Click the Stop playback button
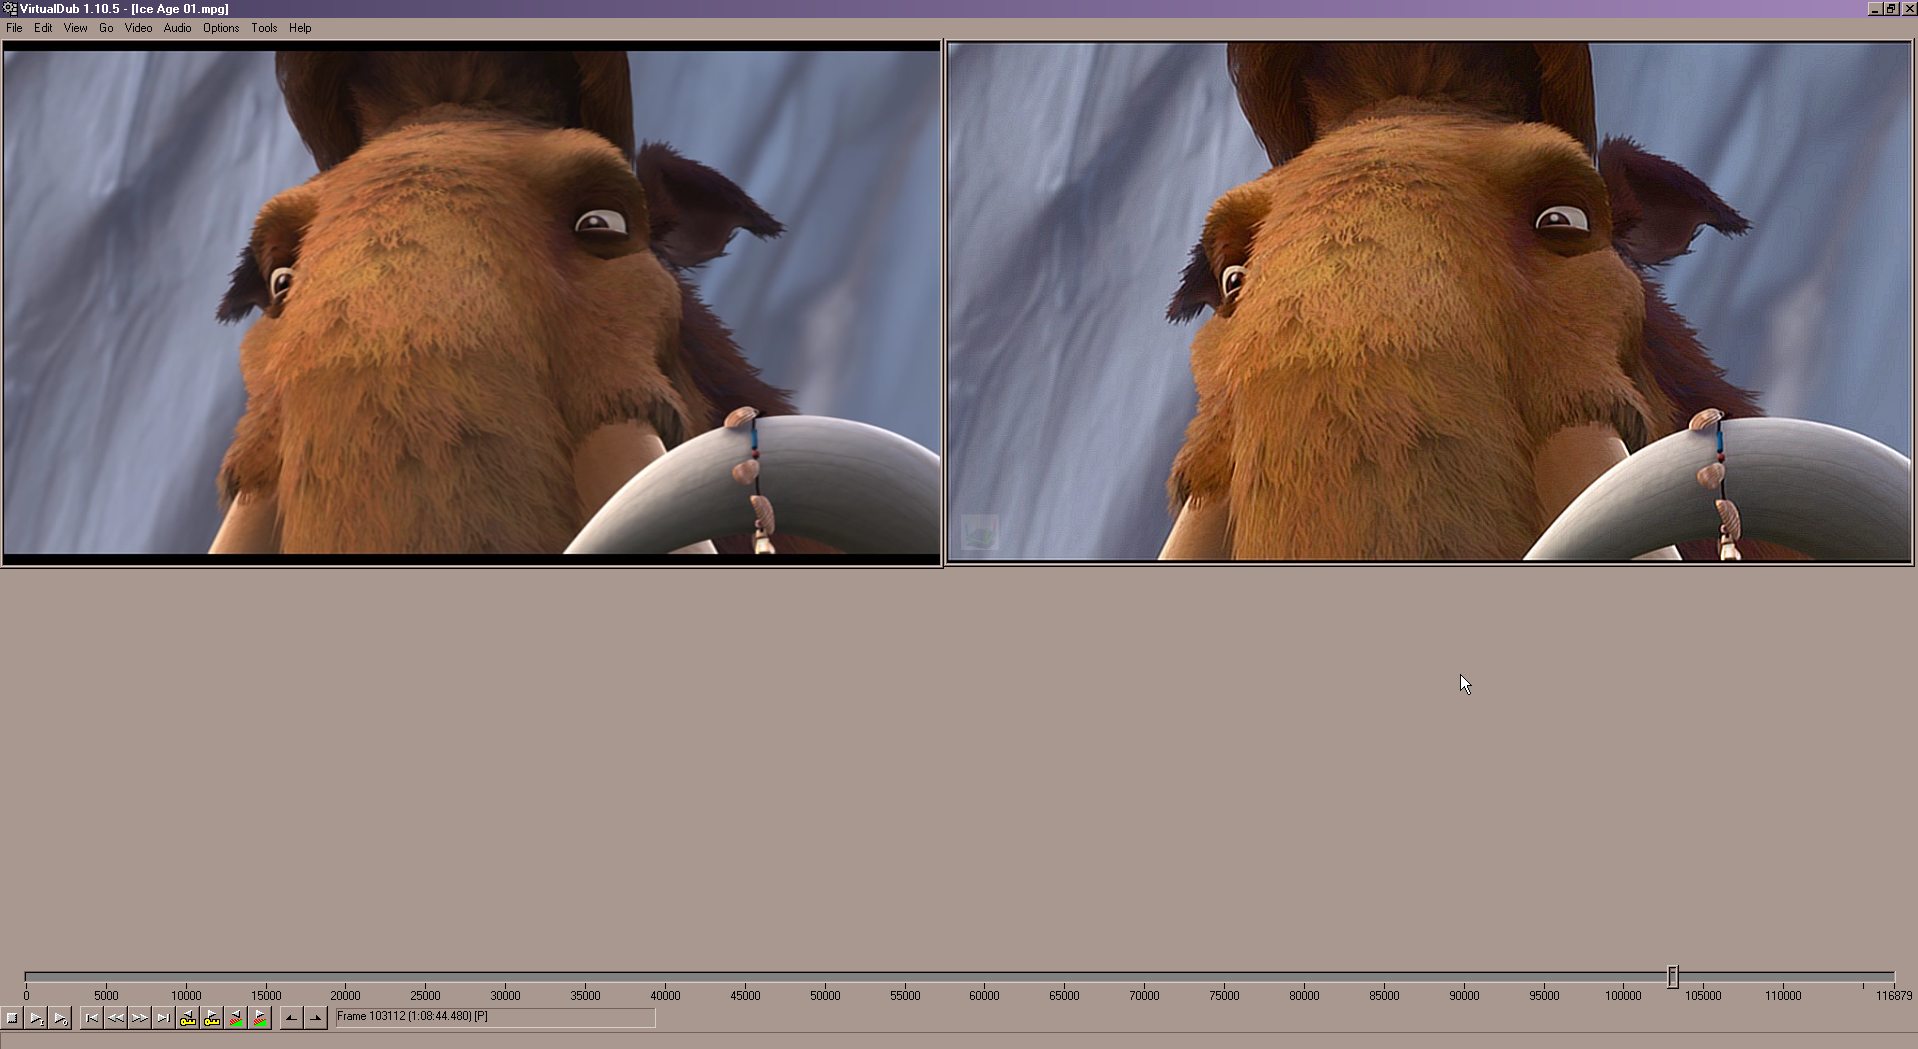This screenshot has width=1918, height=1049. tap(12, 1018)
